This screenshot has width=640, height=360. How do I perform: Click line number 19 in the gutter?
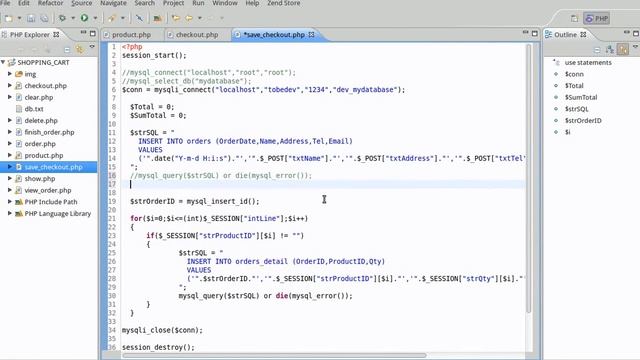click(112, 201)
